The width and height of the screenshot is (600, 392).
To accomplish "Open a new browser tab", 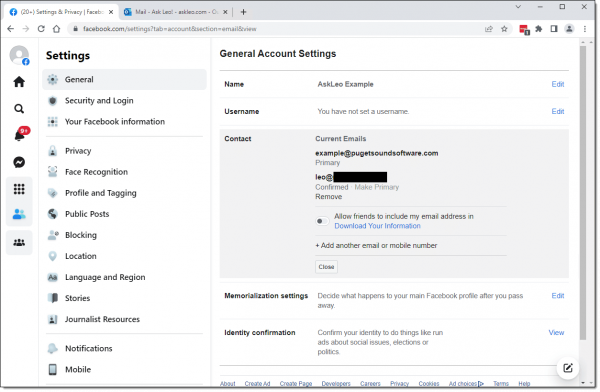I will pyautogui.click(x=243, y=12).
